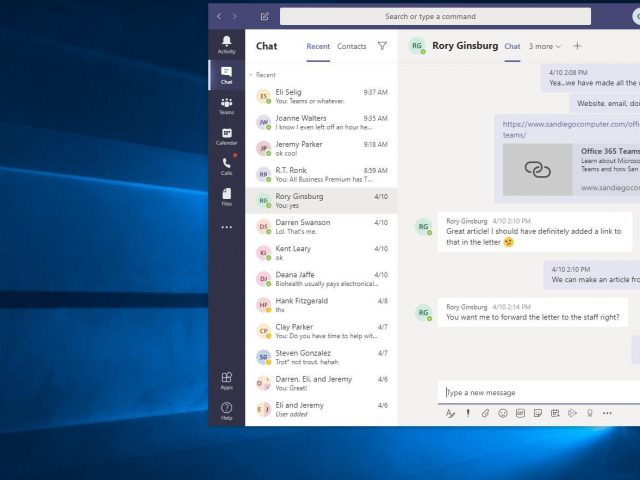Click the Apps icon in sidebar
This screenshot has width=640, height=480.
pyautogui.click(x=227, y=381)
